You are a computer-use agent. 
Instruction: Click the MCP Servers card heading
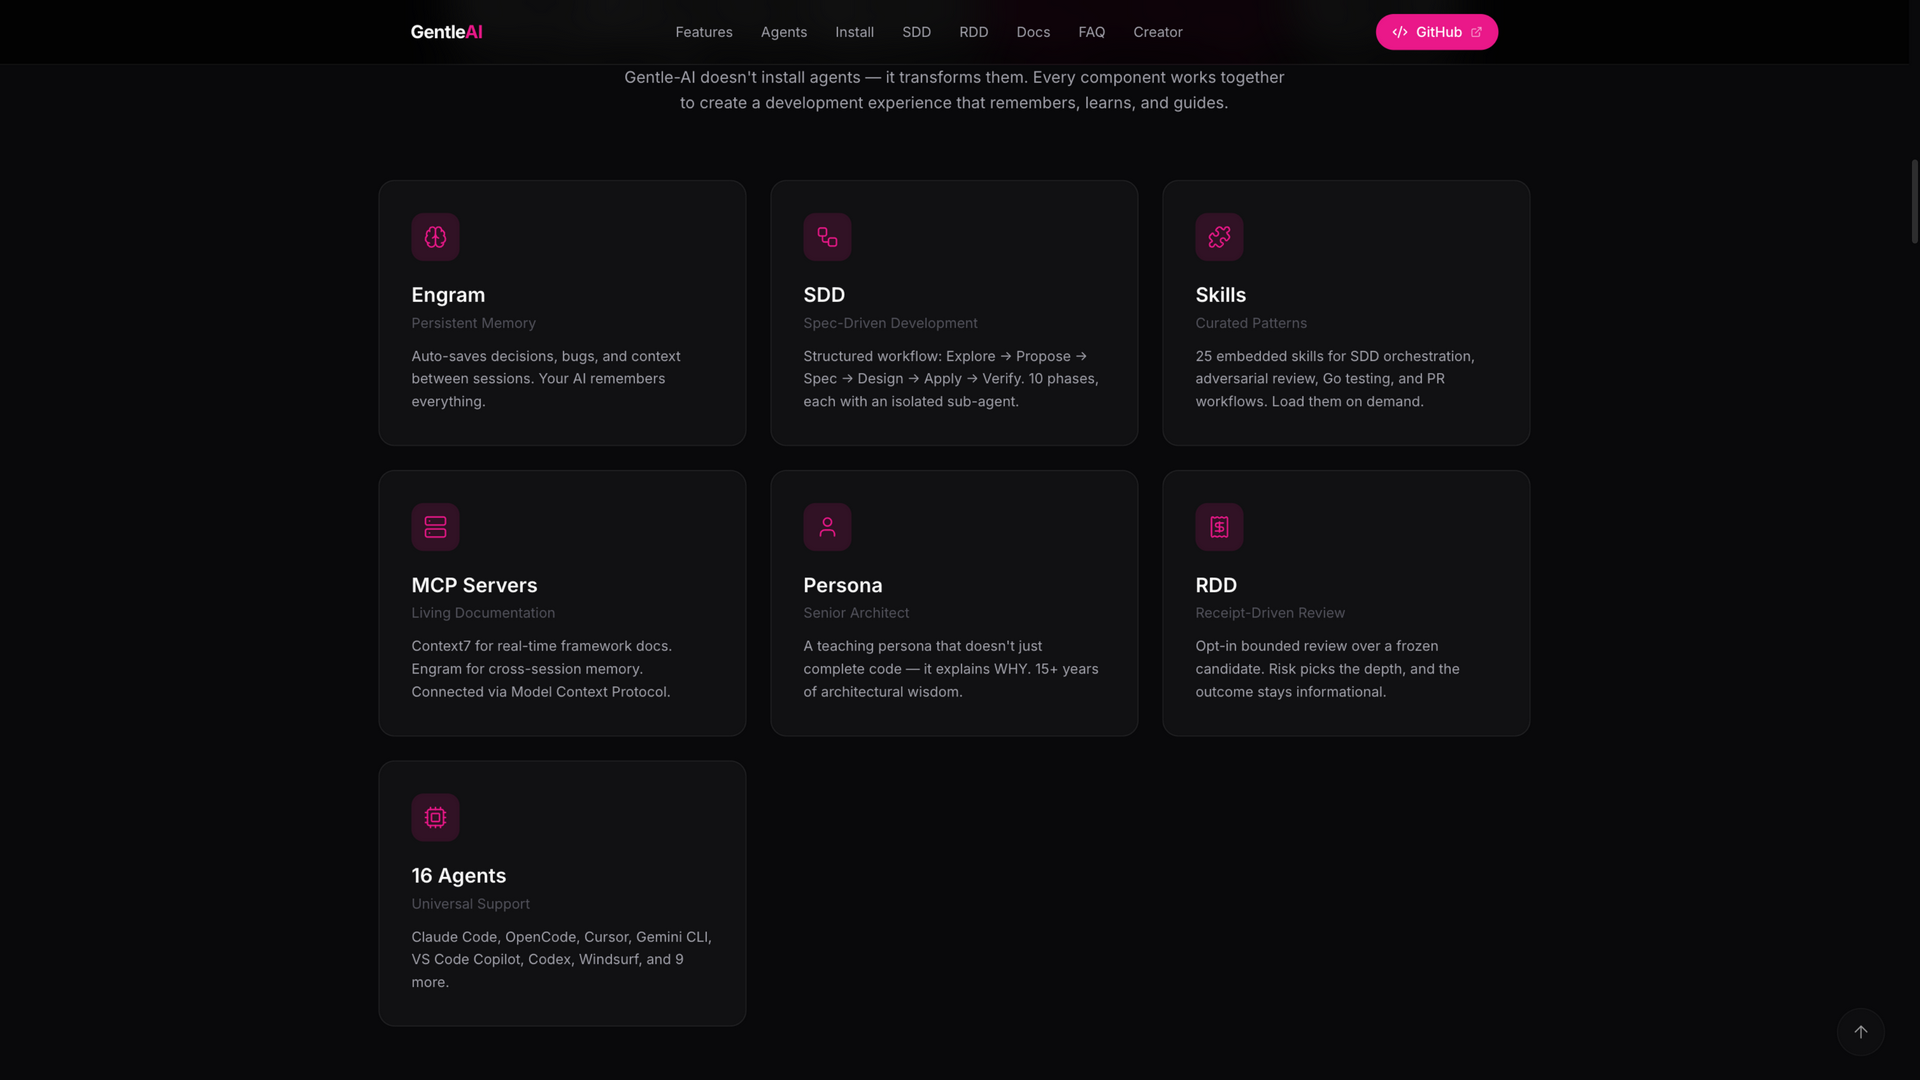tap(474, 585)
